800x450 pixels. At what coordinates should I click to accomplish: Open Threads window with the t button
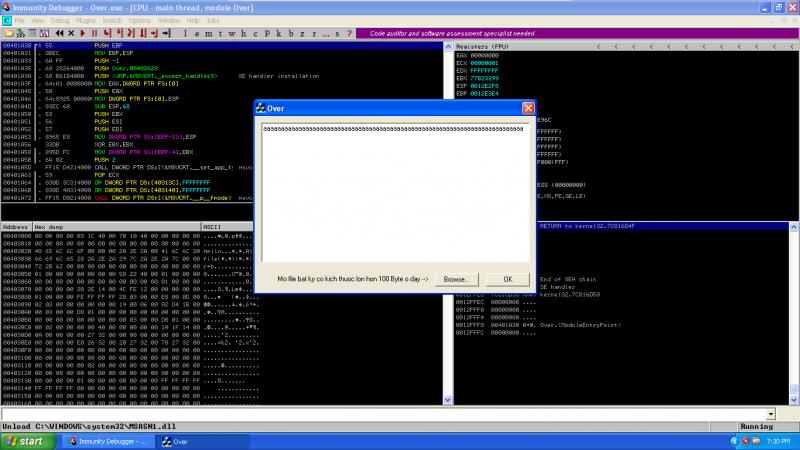click(x=220, y=34)
